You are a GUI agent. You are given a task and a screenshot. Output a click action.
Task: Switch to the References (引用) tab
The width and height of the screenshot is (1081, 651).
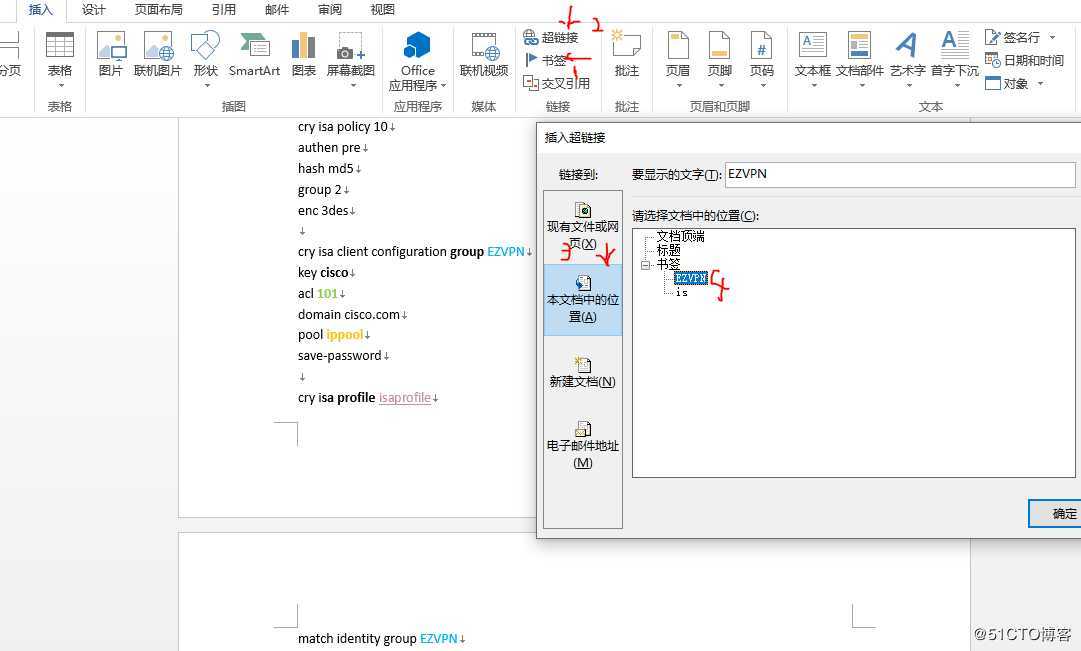tap(223, 10)
